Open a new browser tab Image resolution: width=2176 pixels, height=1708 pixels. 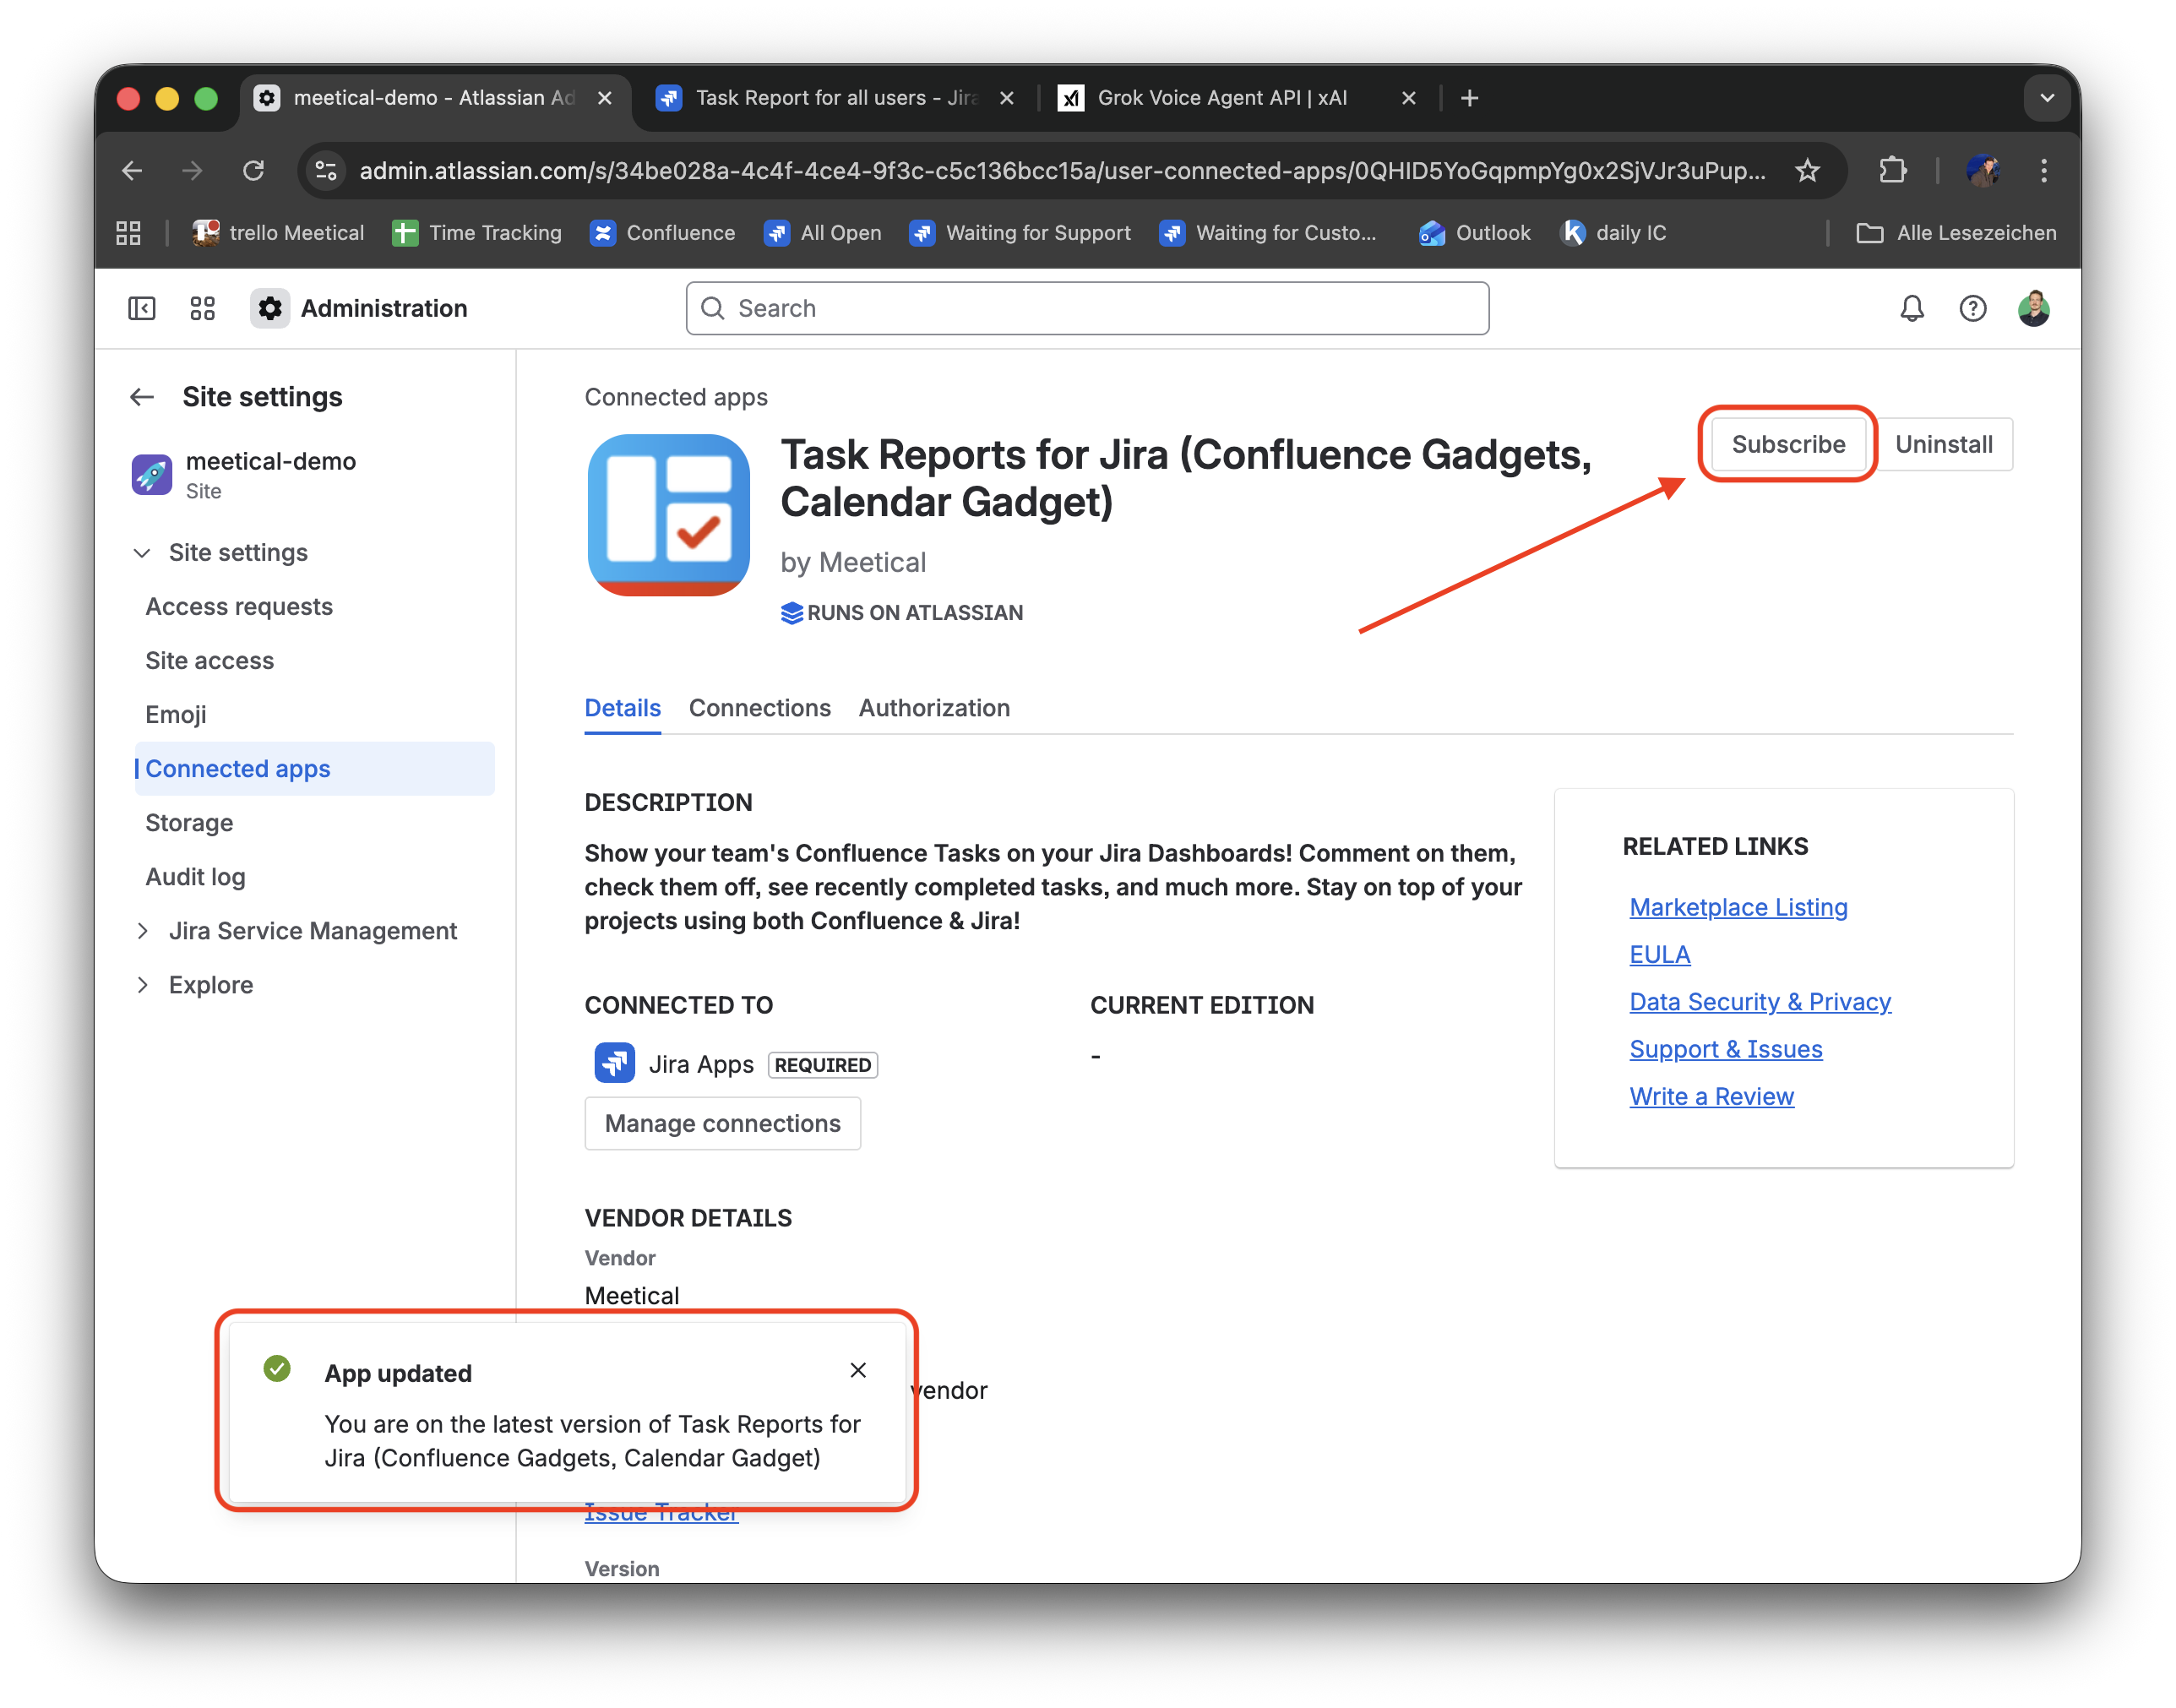1469,98
